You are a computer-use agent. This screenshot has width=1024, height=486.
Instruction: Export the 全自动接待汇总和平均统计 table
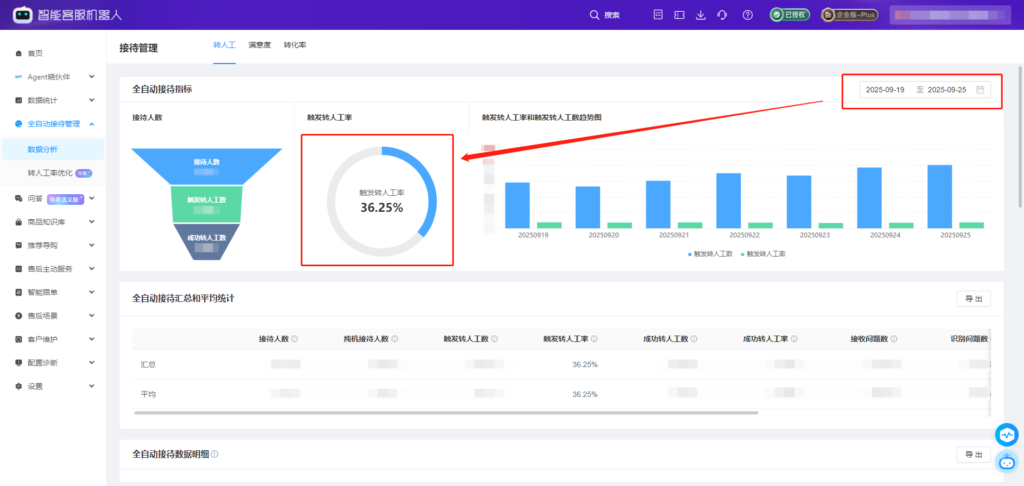pyautogui.click(x=974, y=299)
